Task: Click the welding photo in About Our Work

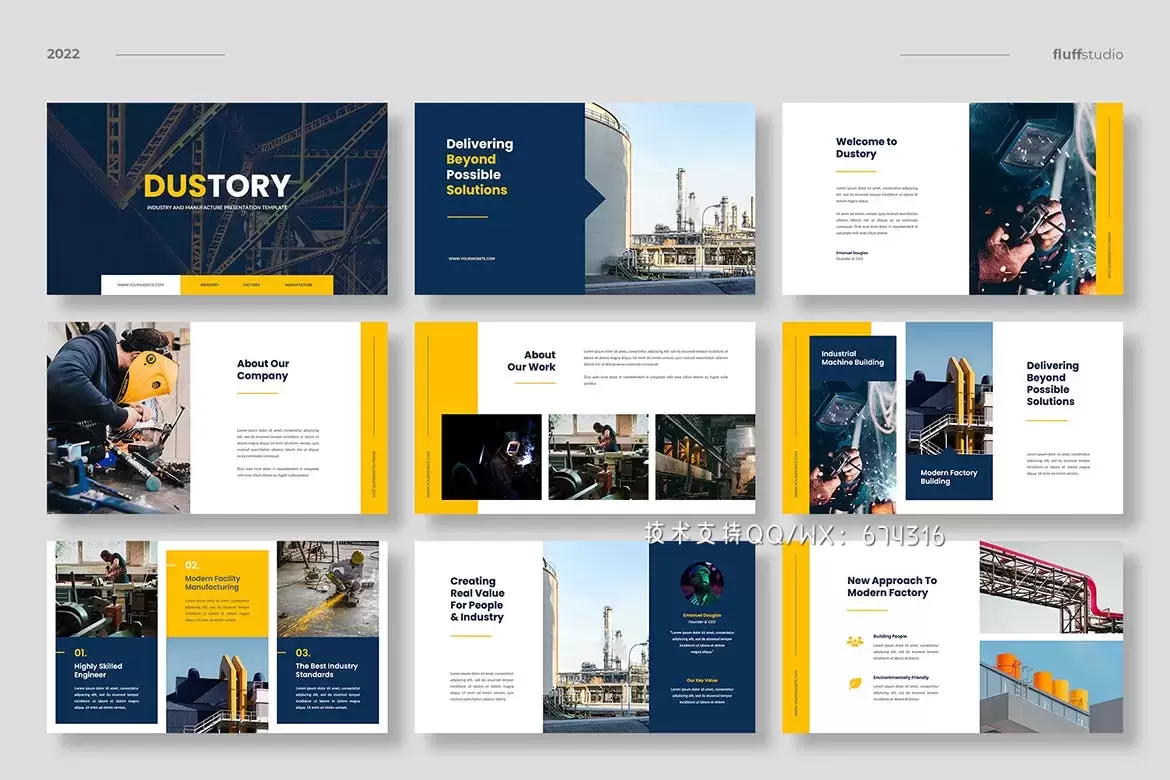Action: tap(491, 457)
